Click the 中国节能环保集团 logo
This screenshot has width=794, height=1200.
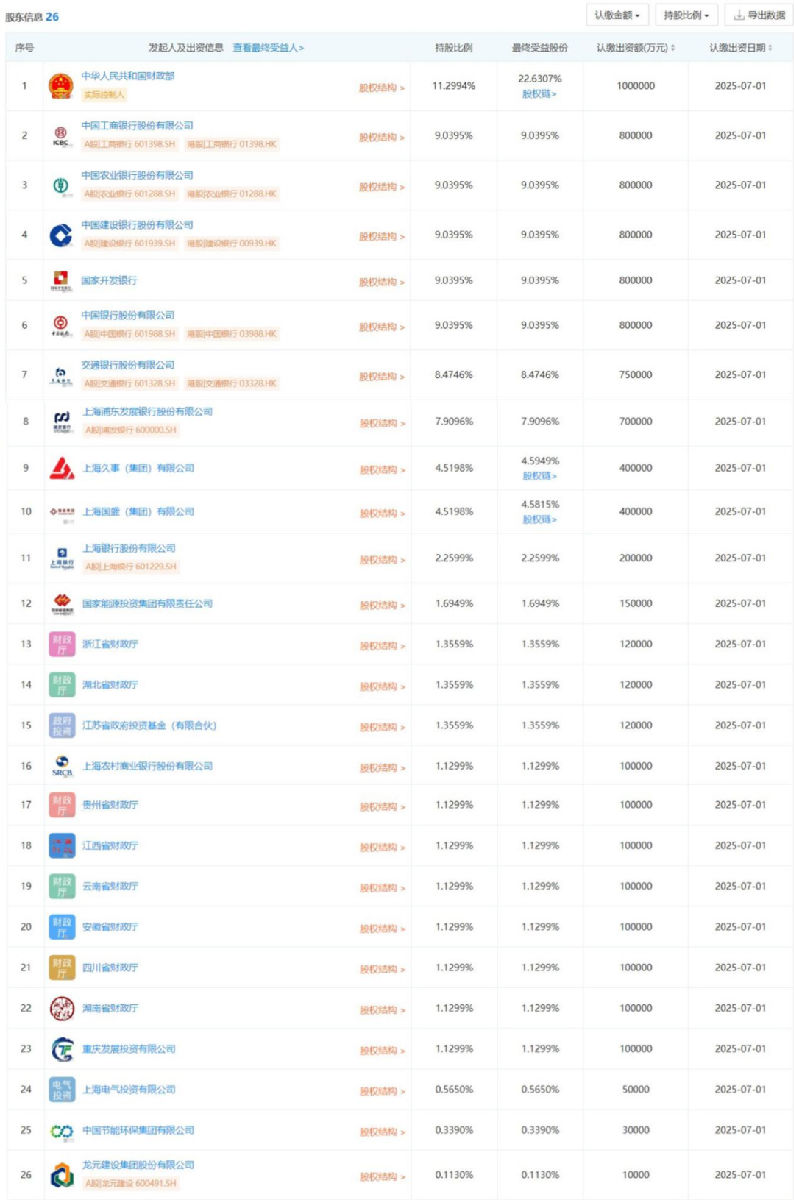pyautogui.click(x=62, y=1130)
